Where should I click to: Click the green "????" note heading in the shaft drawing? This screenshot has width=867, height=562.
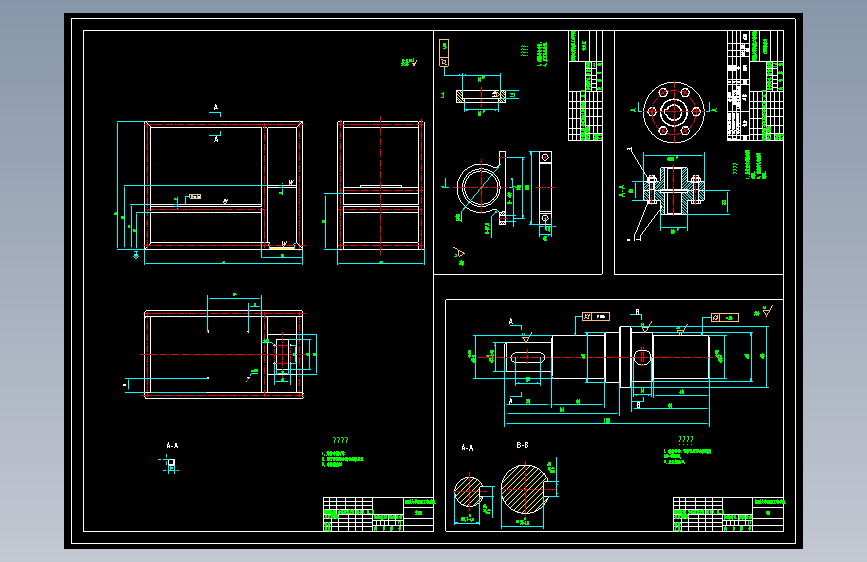pos(686,440)
